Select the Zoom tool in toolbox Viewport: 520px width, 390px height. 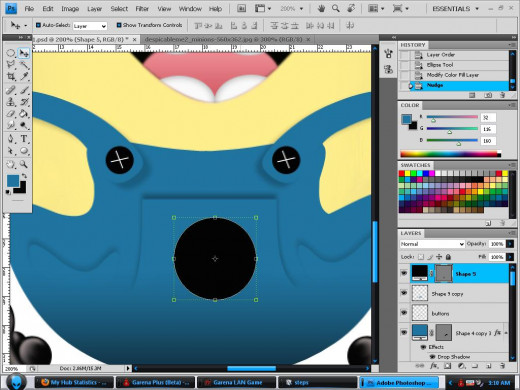(24, 164)
